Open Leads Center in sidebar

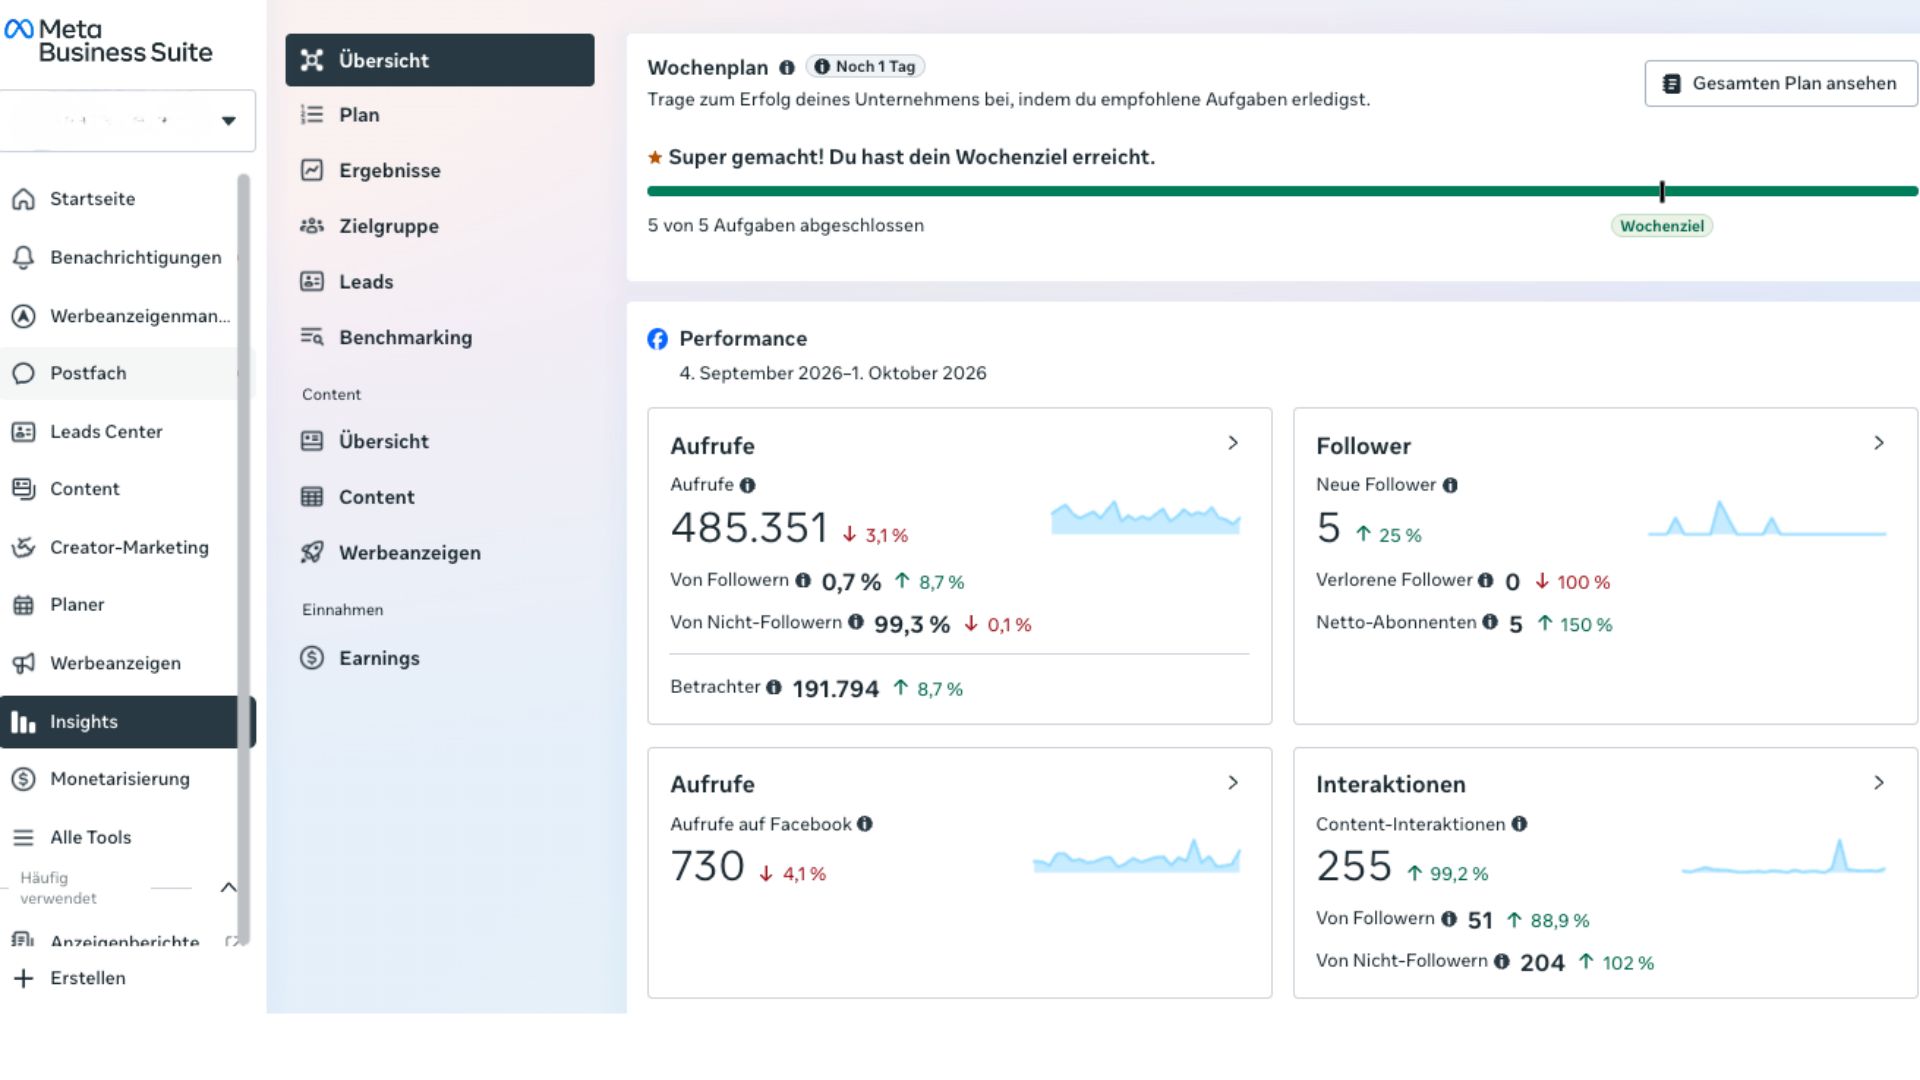106,432
